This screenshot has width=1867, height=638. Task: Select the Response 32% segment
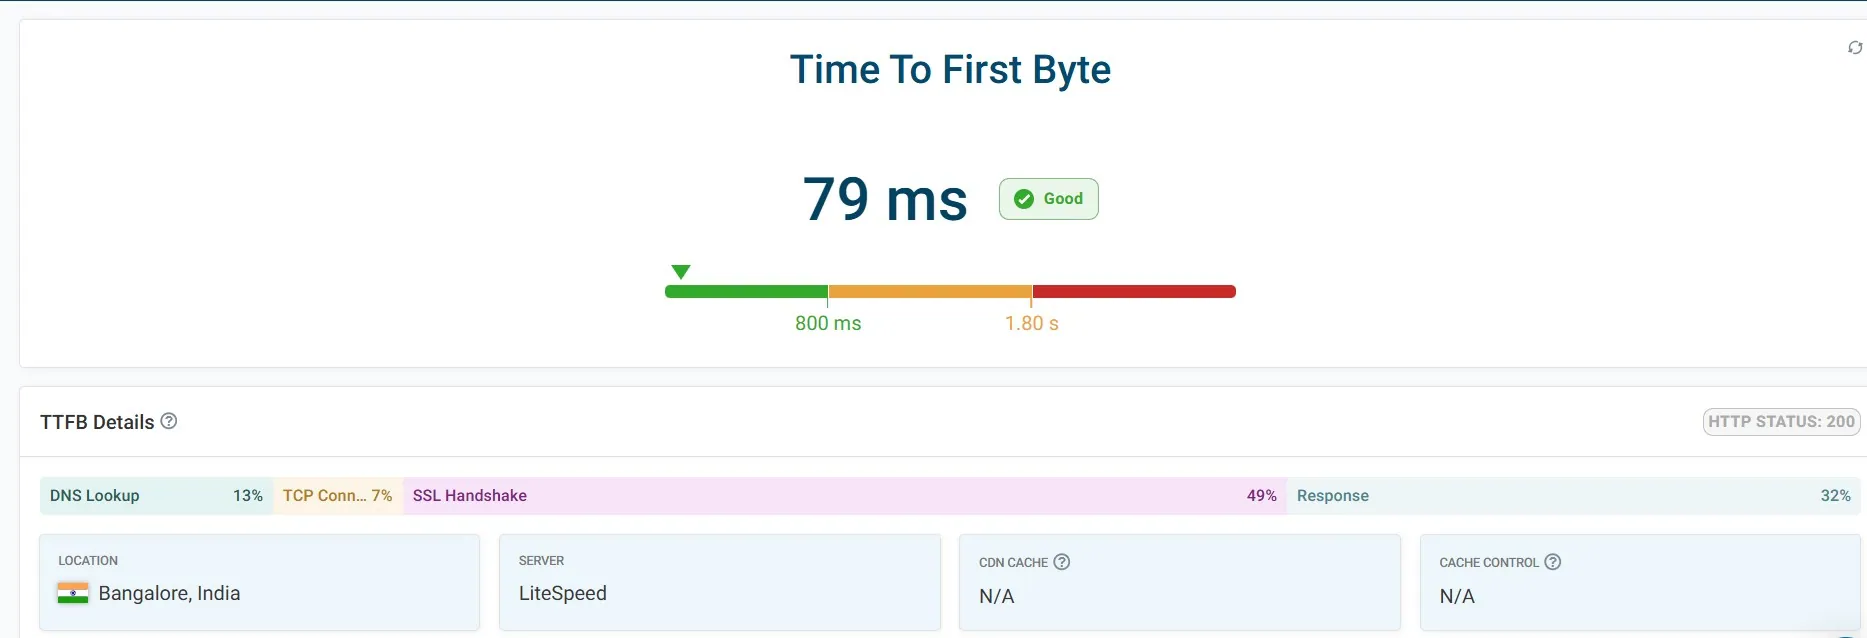tap(1574, 496)
